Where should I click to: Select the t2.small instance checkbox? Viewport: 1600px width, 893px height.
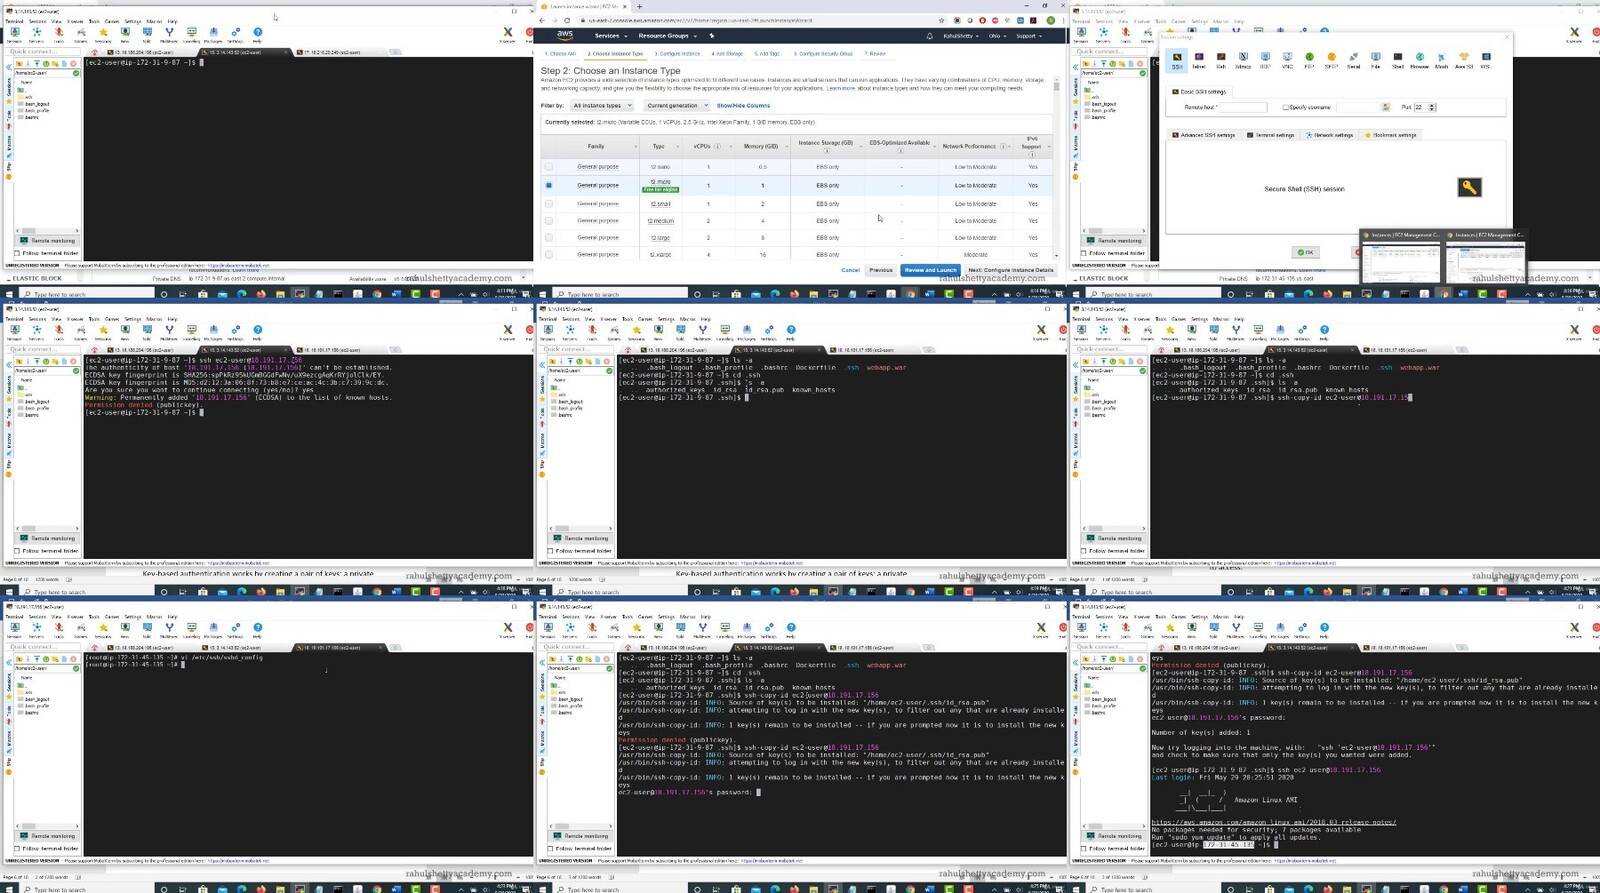pos(548,204)
